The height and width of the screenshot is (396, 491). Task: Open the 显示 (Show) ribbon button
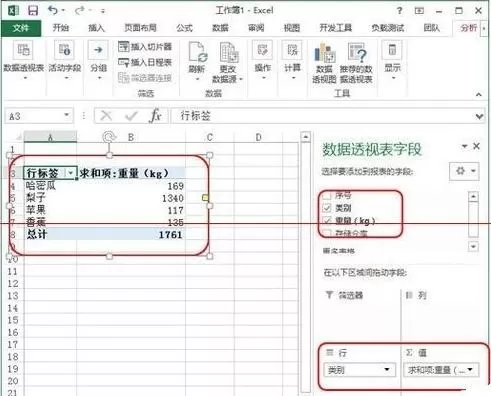(392, 61)
